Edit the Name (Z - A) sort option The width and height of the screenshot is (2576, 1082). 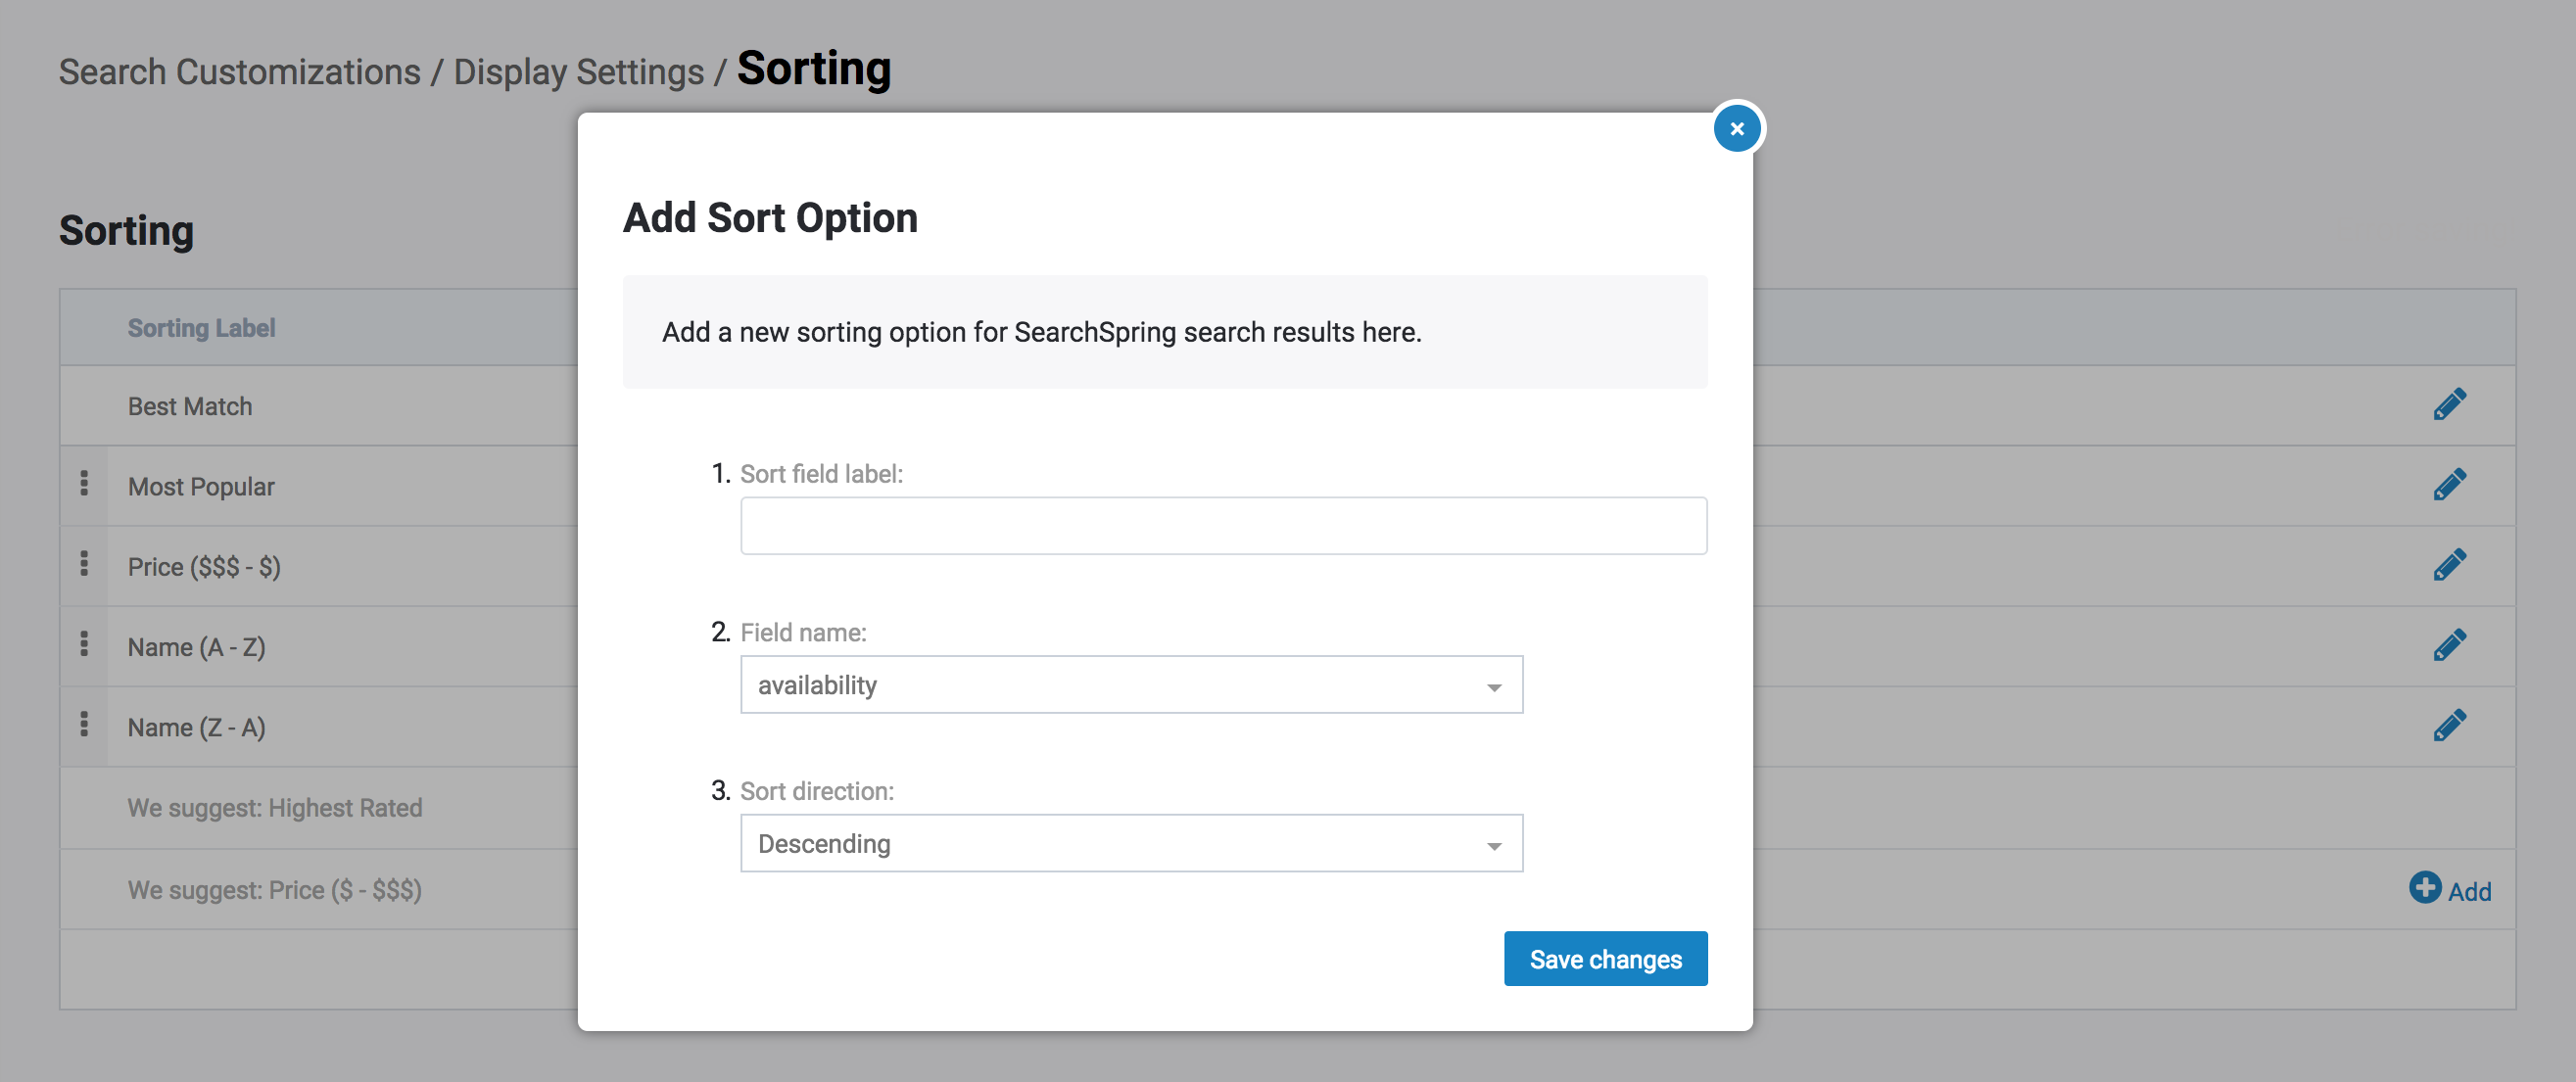tap(2451, 723)
